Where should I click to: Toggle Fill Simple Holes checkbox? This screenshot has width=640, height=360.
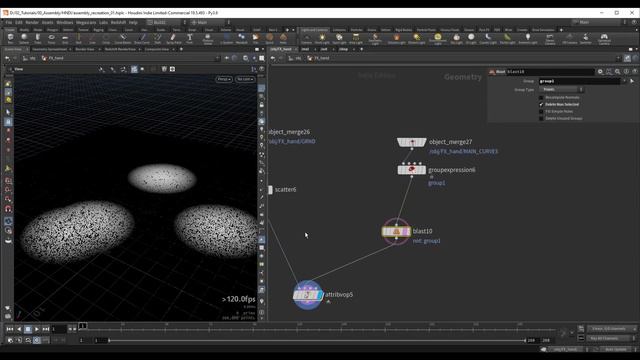click(541, 111)
